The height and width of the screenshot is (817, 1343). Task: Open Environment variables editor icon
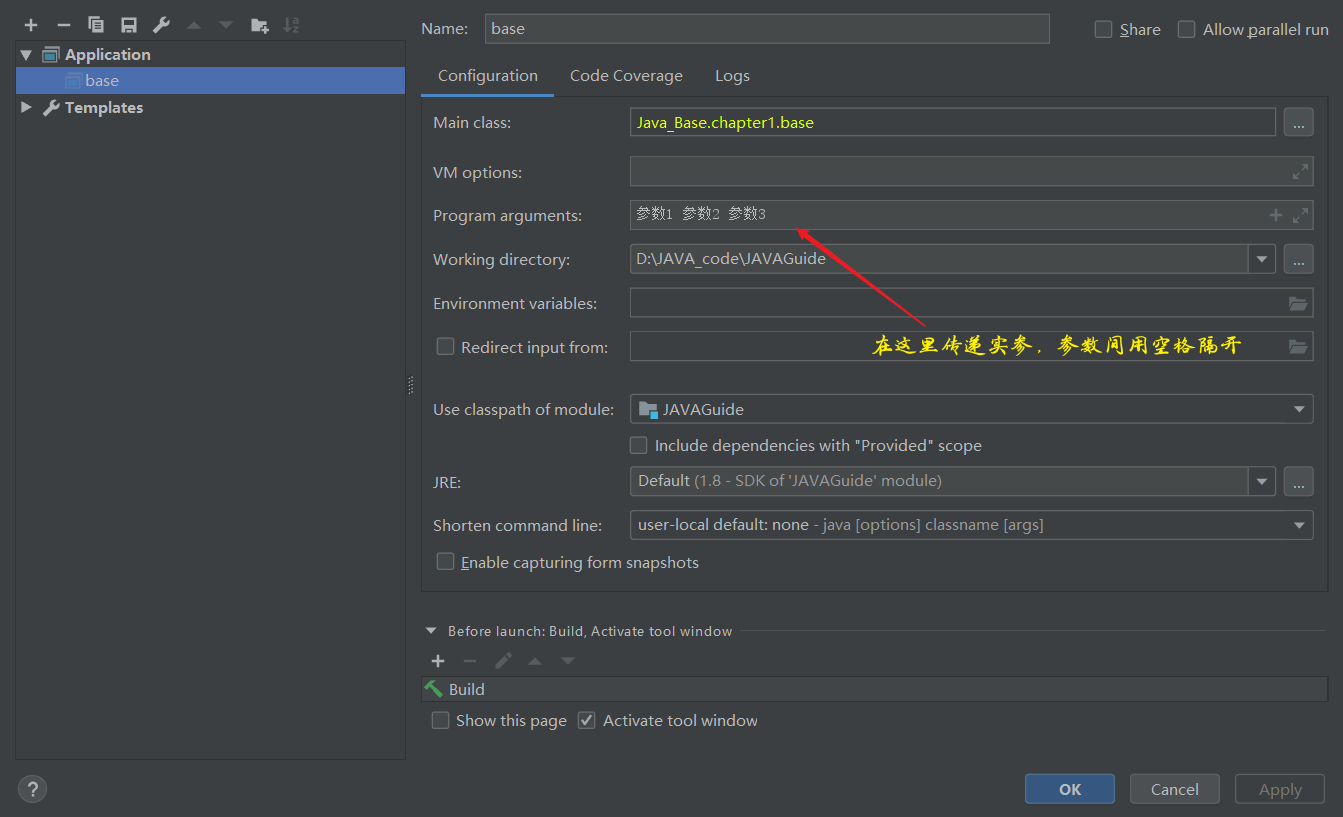pyautogui.click(x=1298, y=303)
